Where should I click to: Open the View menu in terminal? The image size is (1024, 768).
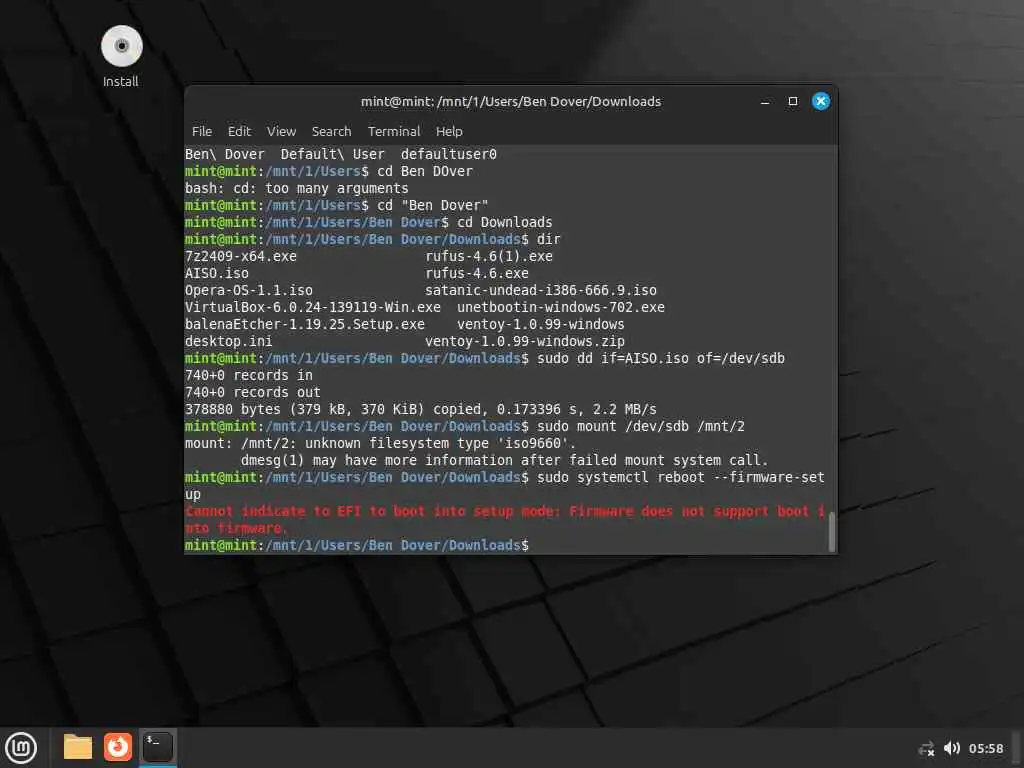point(281,131)
